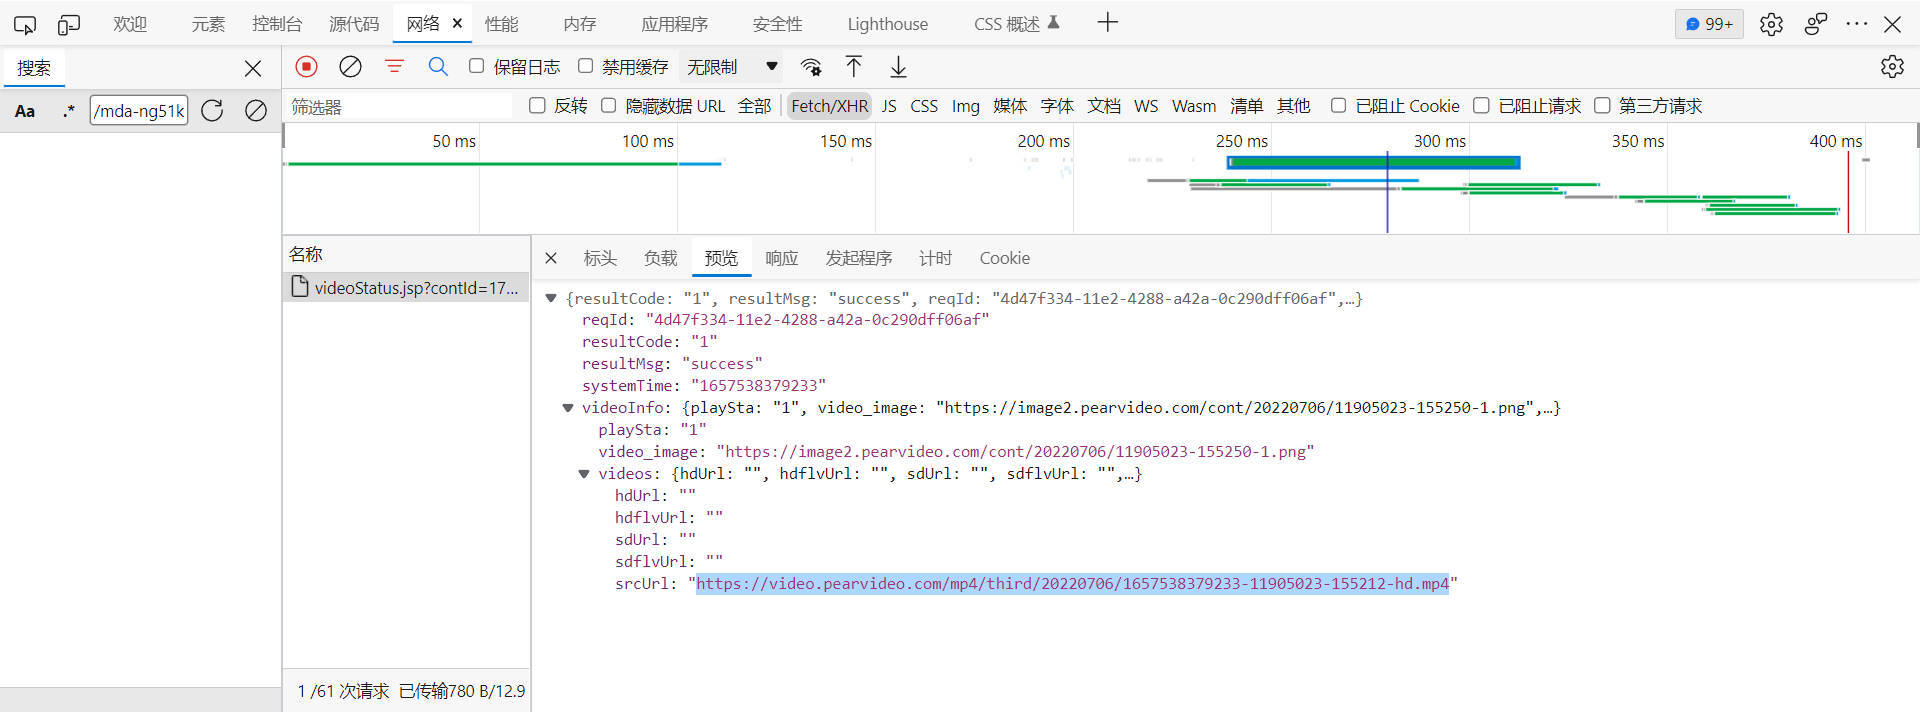Open the Lighthouse tab

pos(887,24)
